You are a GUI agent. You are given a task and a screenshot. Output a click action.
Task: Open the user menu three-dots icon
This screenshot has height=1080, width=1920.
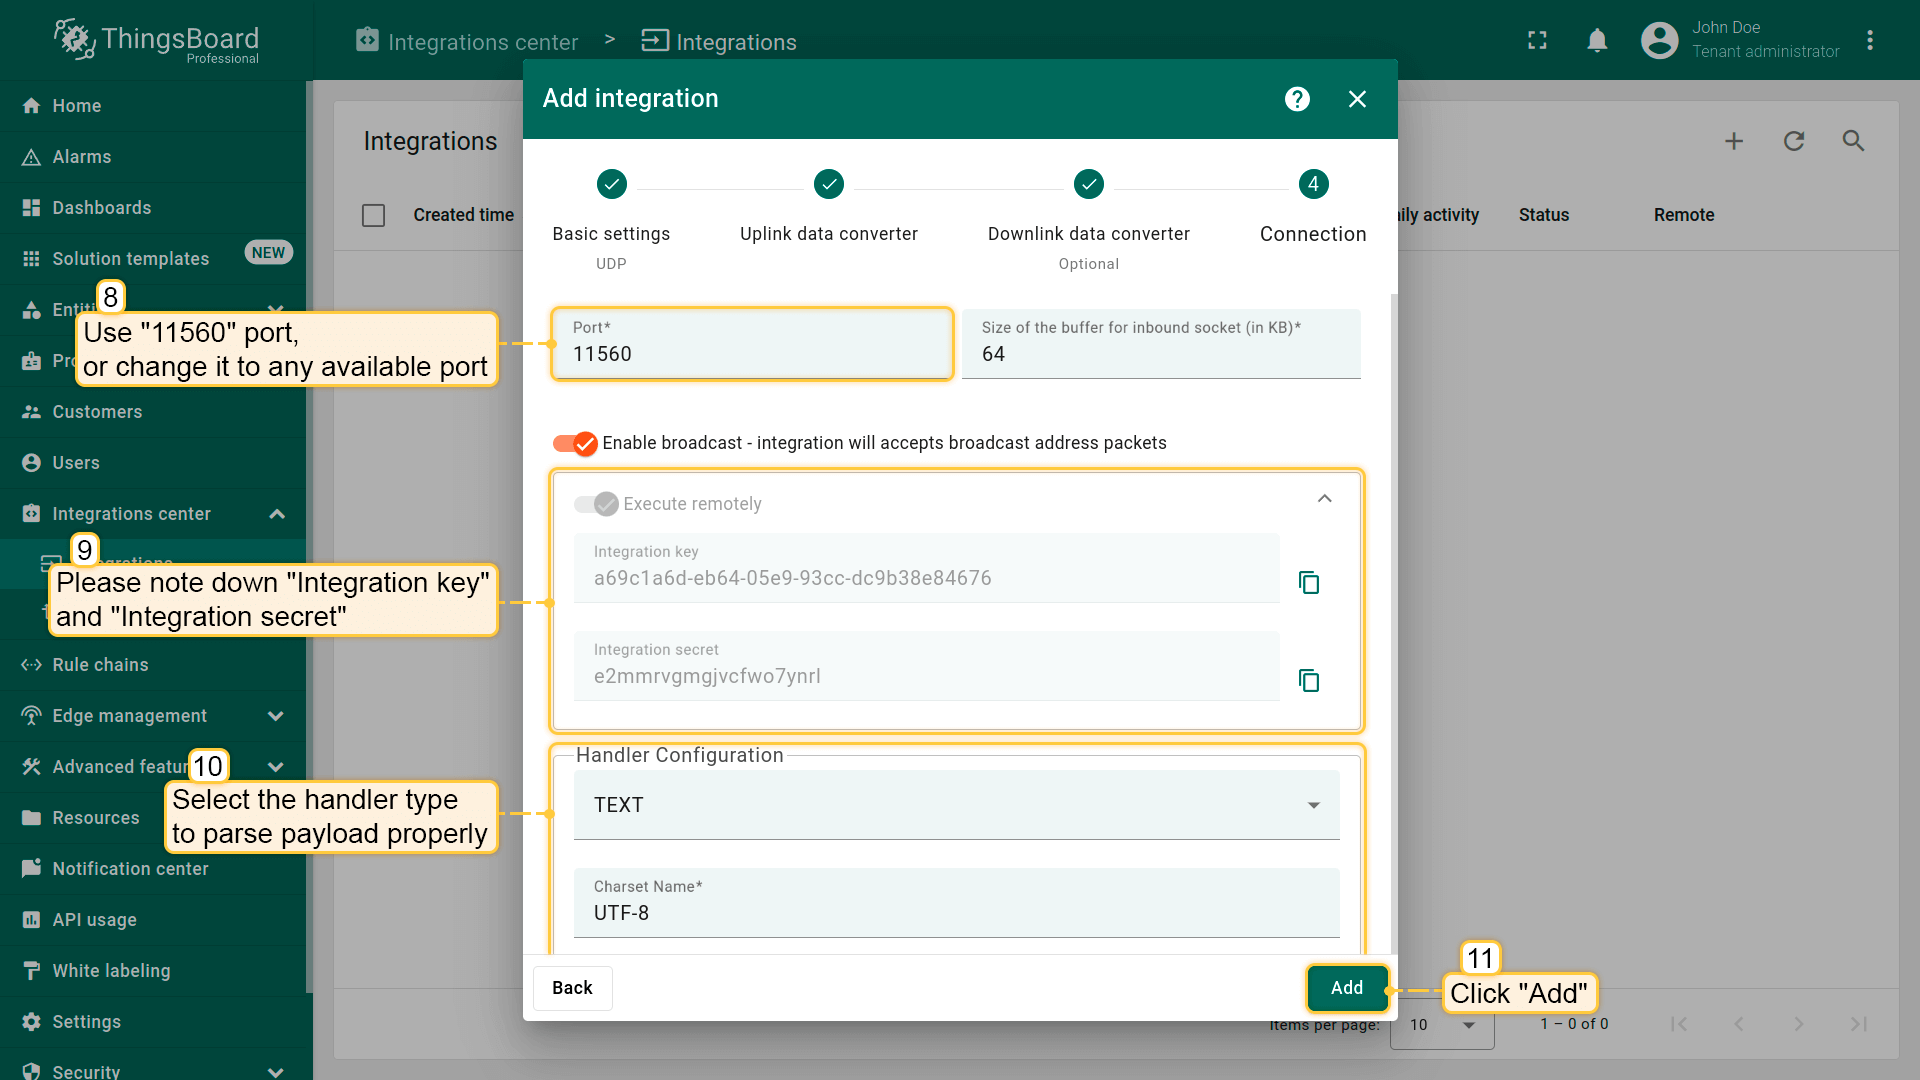tap(1870, 41)
